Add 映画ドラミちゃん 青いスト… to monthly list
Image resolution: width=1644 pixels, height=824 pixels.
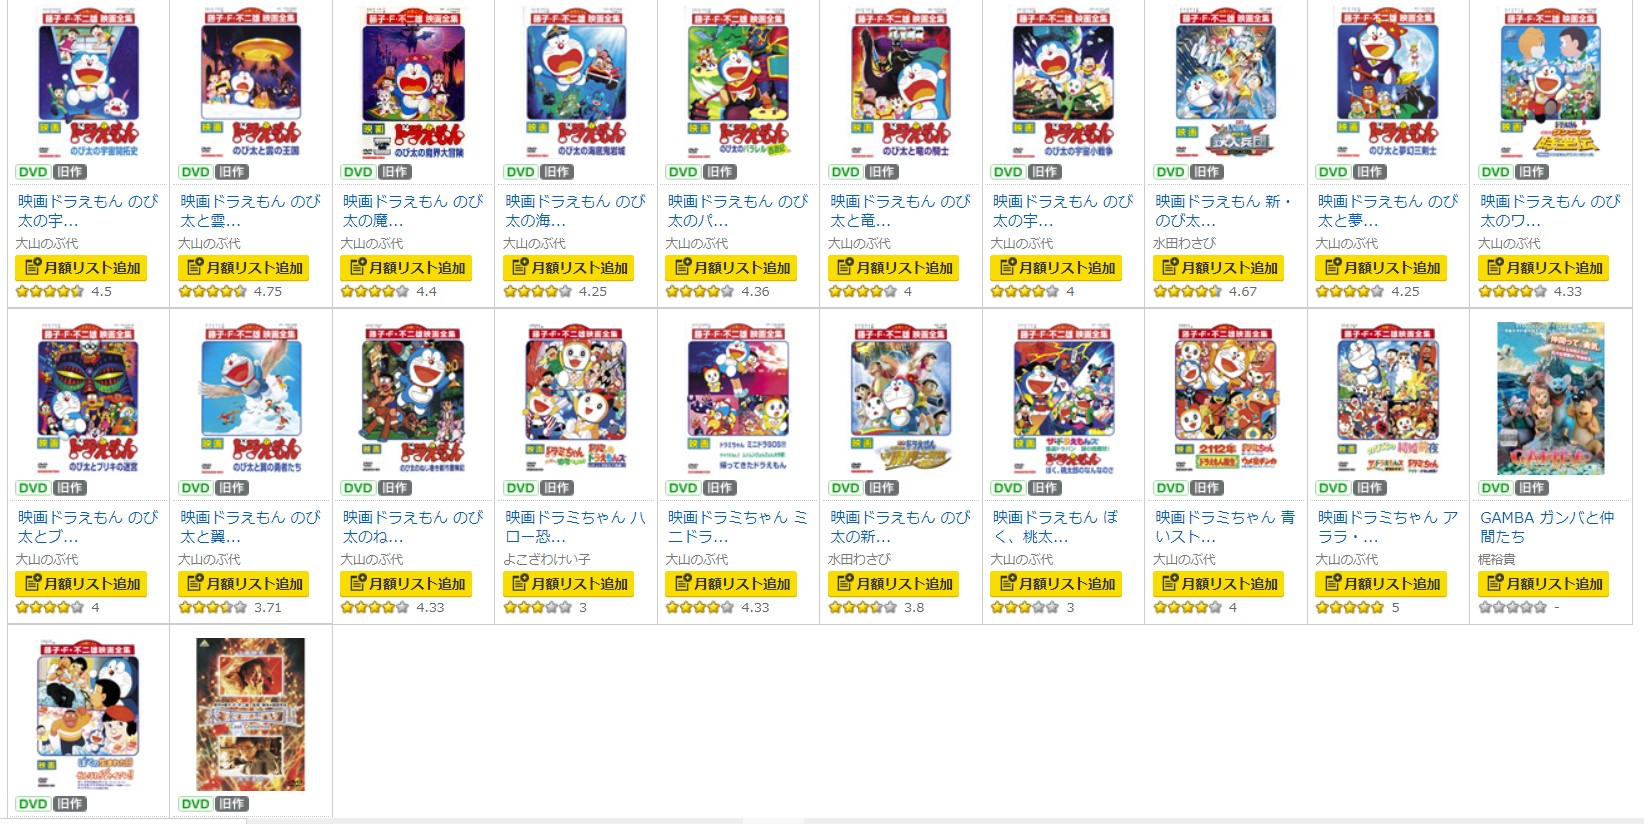1219,583
